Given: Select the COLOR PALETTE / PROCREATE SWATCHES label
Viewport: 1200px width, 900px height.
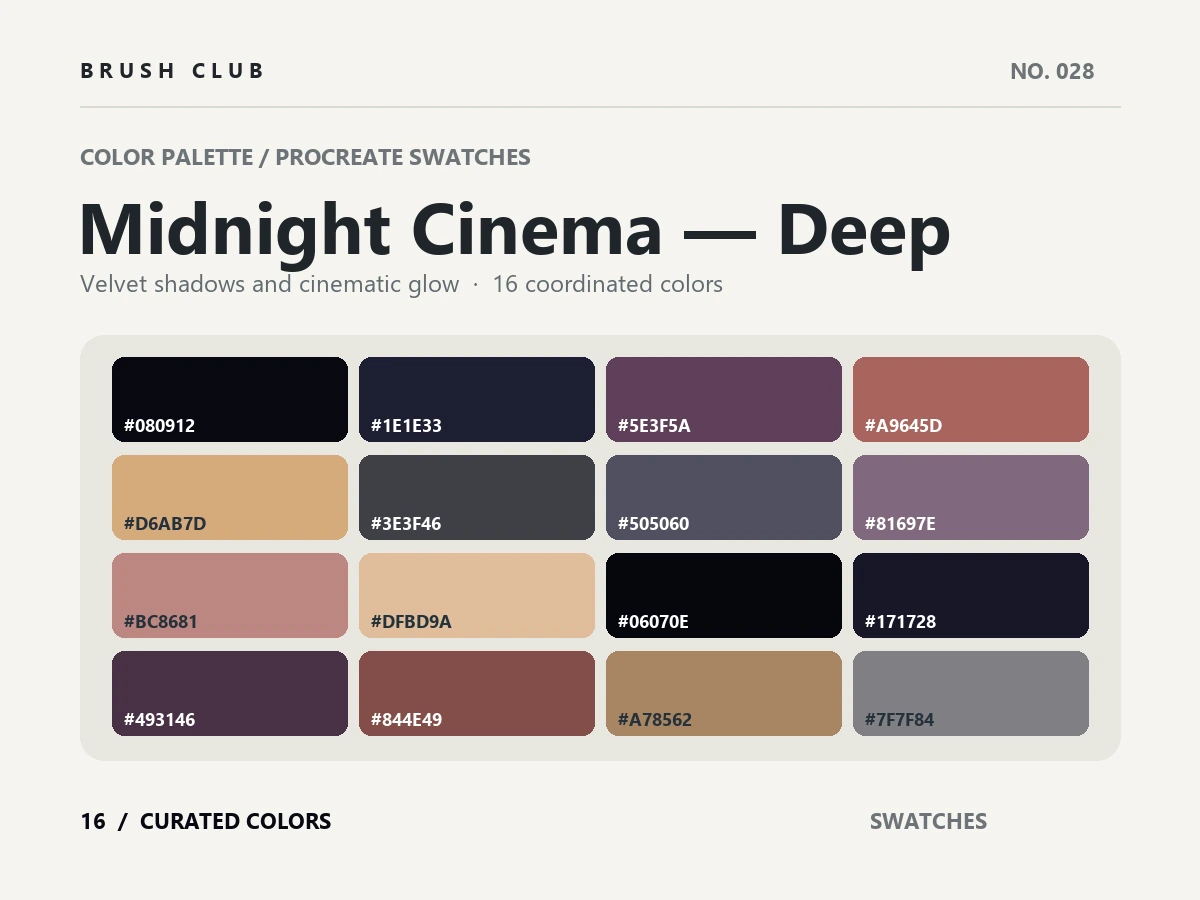Looking at the screenshot, I should click(305, 157).
